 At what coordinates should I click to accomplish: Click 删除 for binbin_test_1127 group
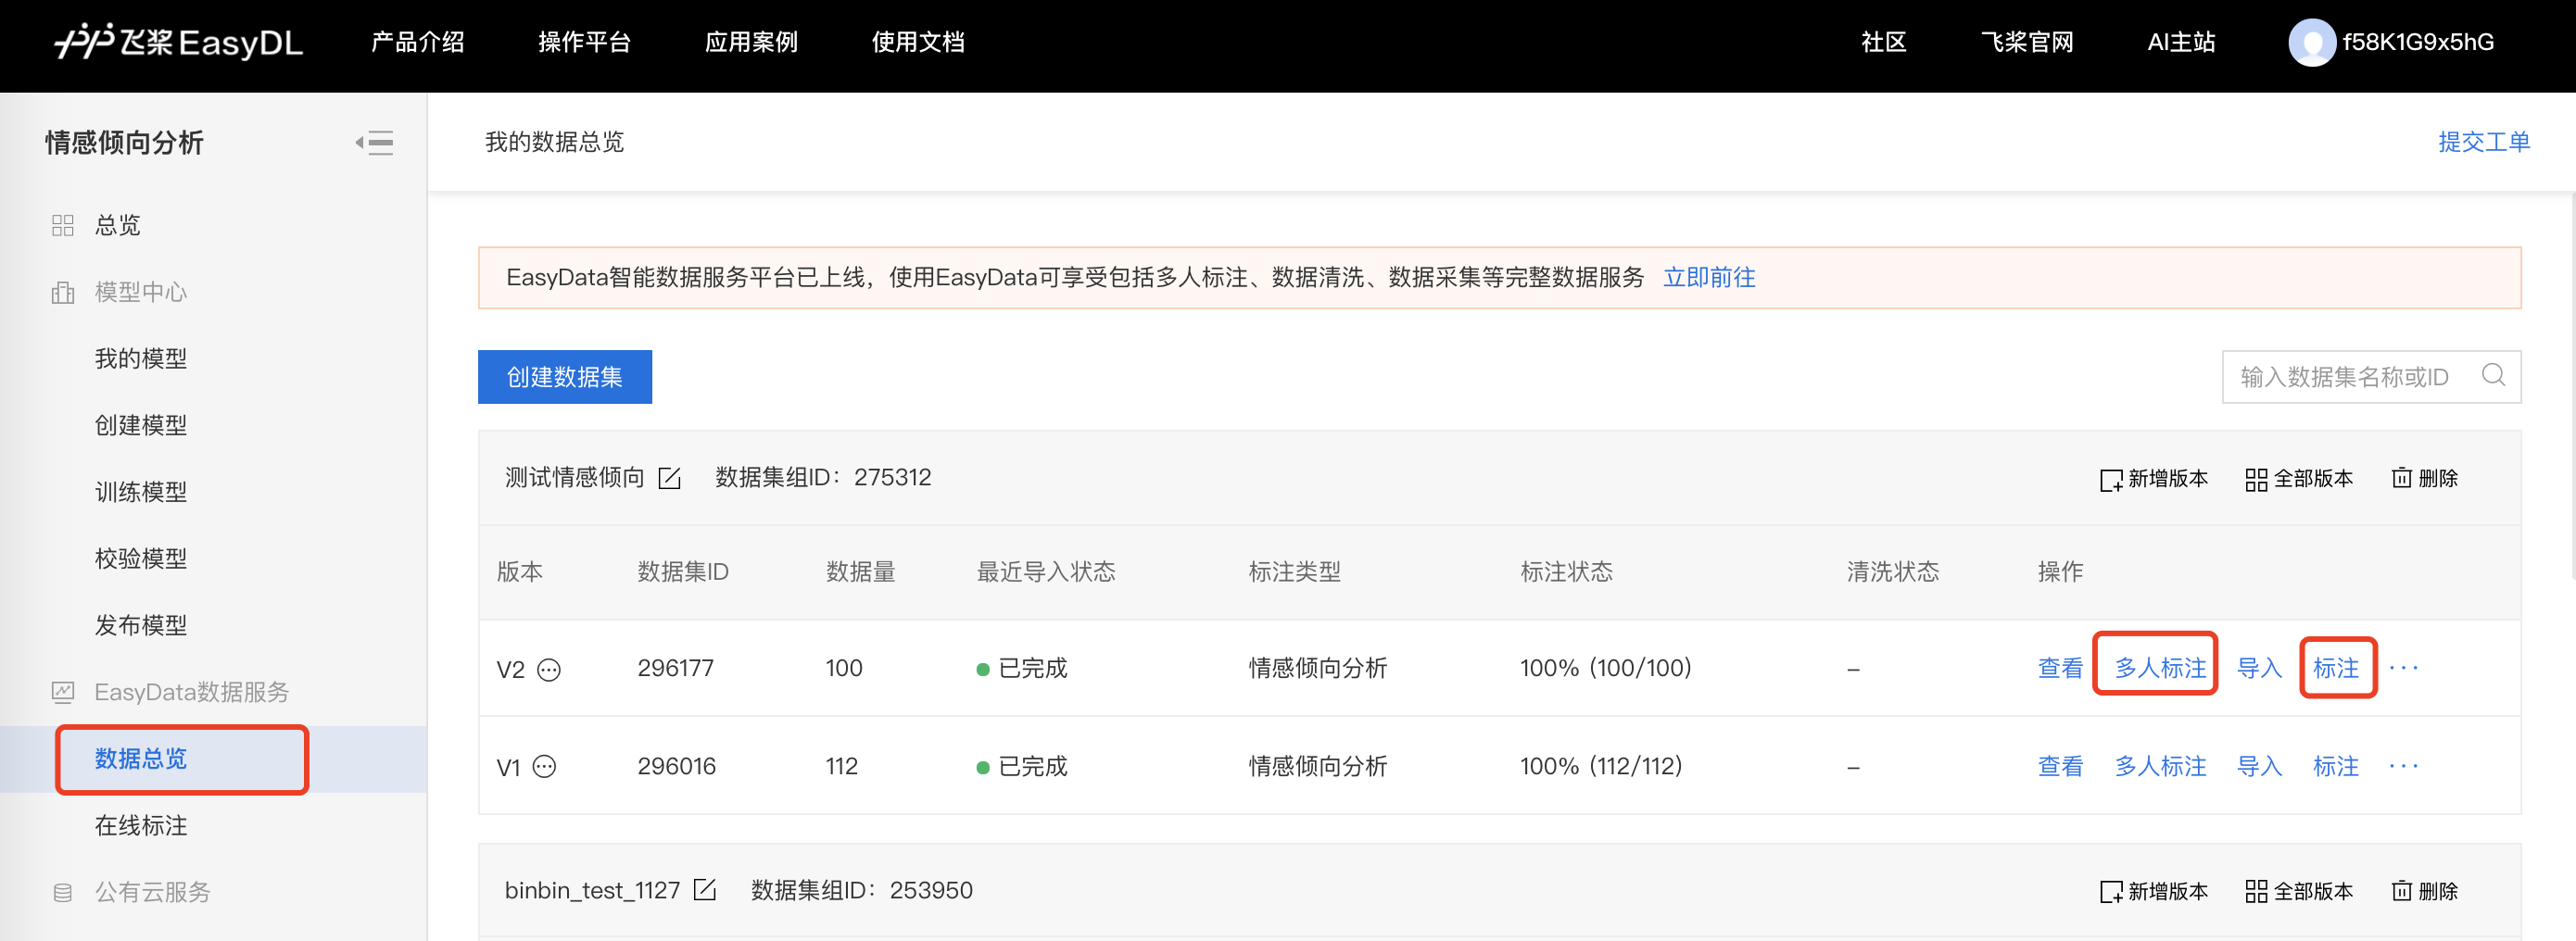tap(2424, 891)
